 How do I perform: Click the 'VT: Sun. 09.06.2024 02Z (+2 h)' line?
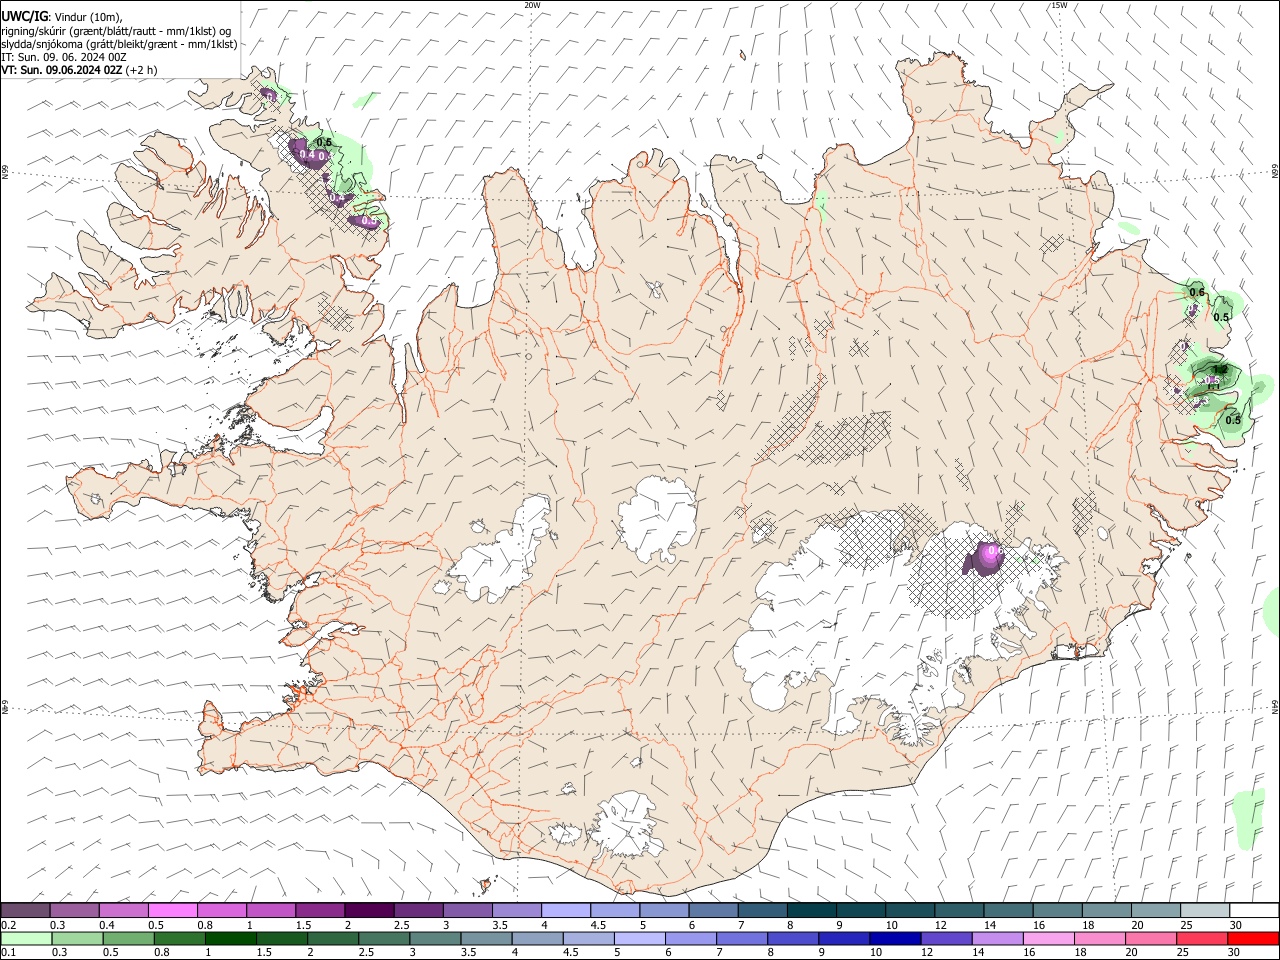tap(79, 70)
